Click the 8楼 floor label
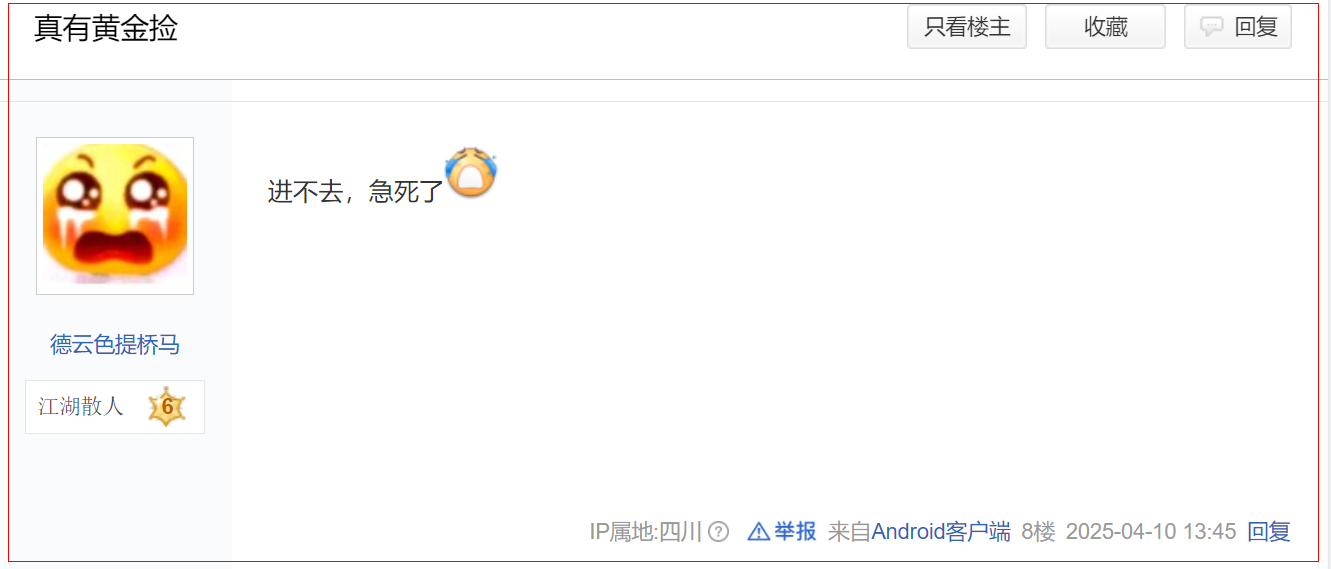 coord(1038,532)
